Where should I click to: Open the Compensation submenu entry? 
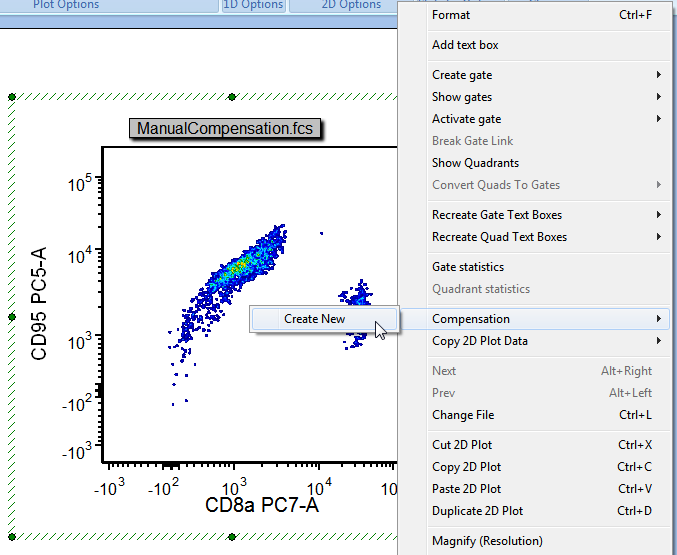click(x=470, y=319)
